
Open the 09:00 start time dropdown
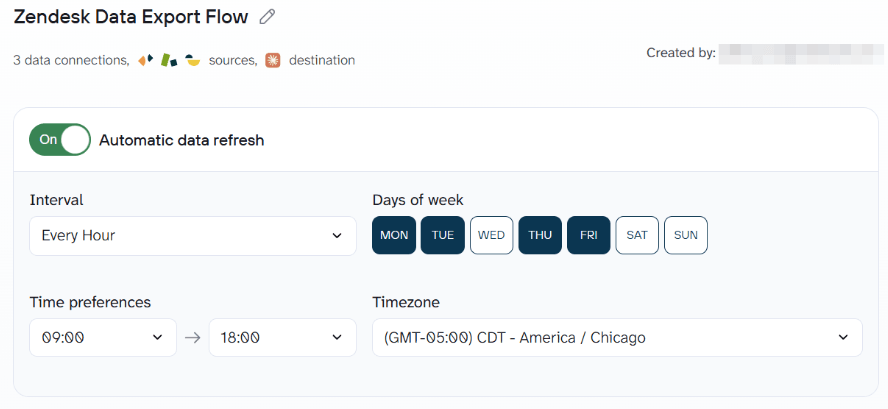(x=103, y=338)
